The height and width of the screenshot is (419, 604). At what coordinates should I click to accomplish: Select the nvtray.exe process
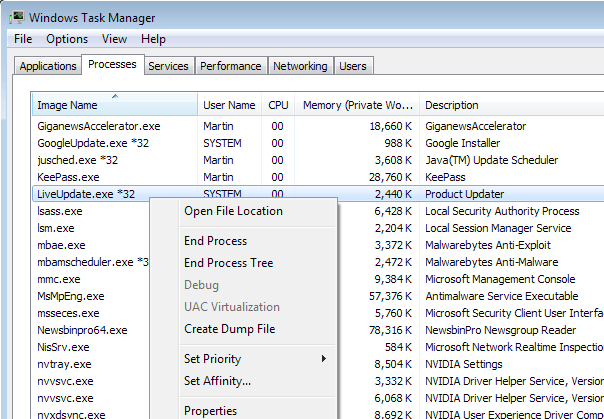pyautogui.click(x=64, y=364)
